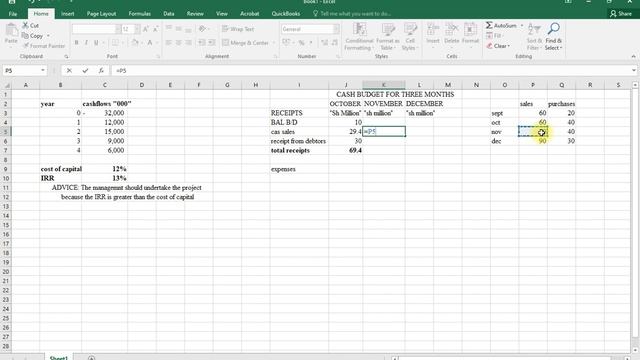Open the font size dropdown
The height and width of the screenshot is (360, 640).
tap(137, 29)
